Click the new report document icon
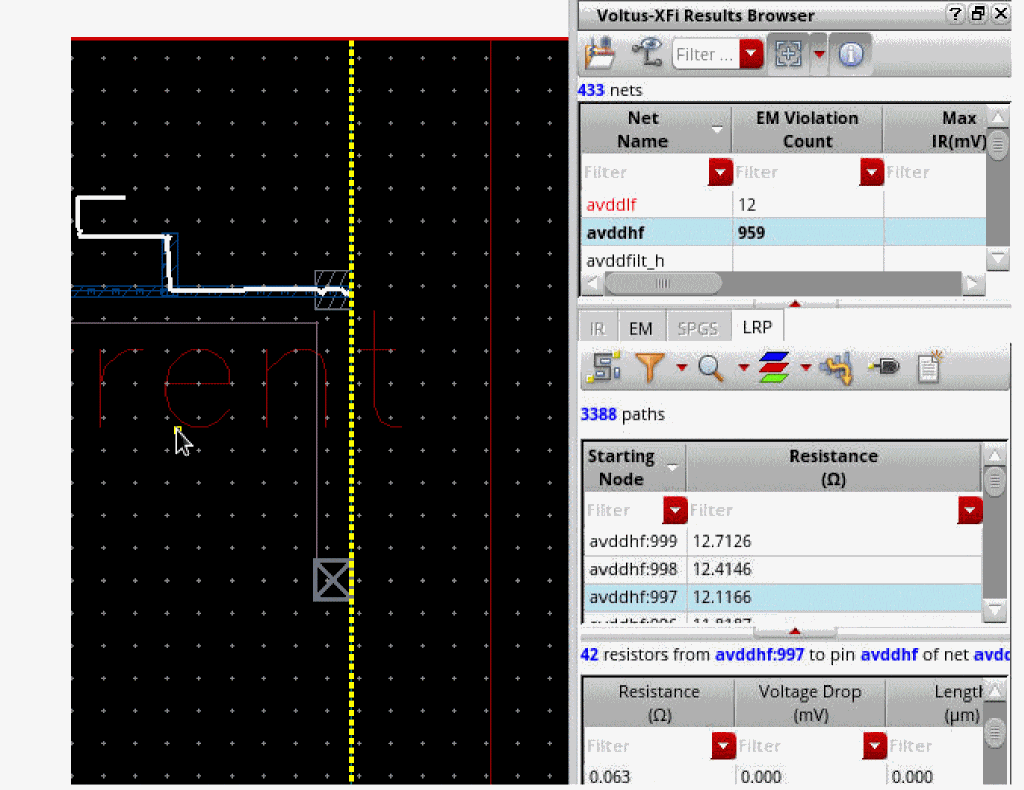1024x790 pixels. [930, 367]
